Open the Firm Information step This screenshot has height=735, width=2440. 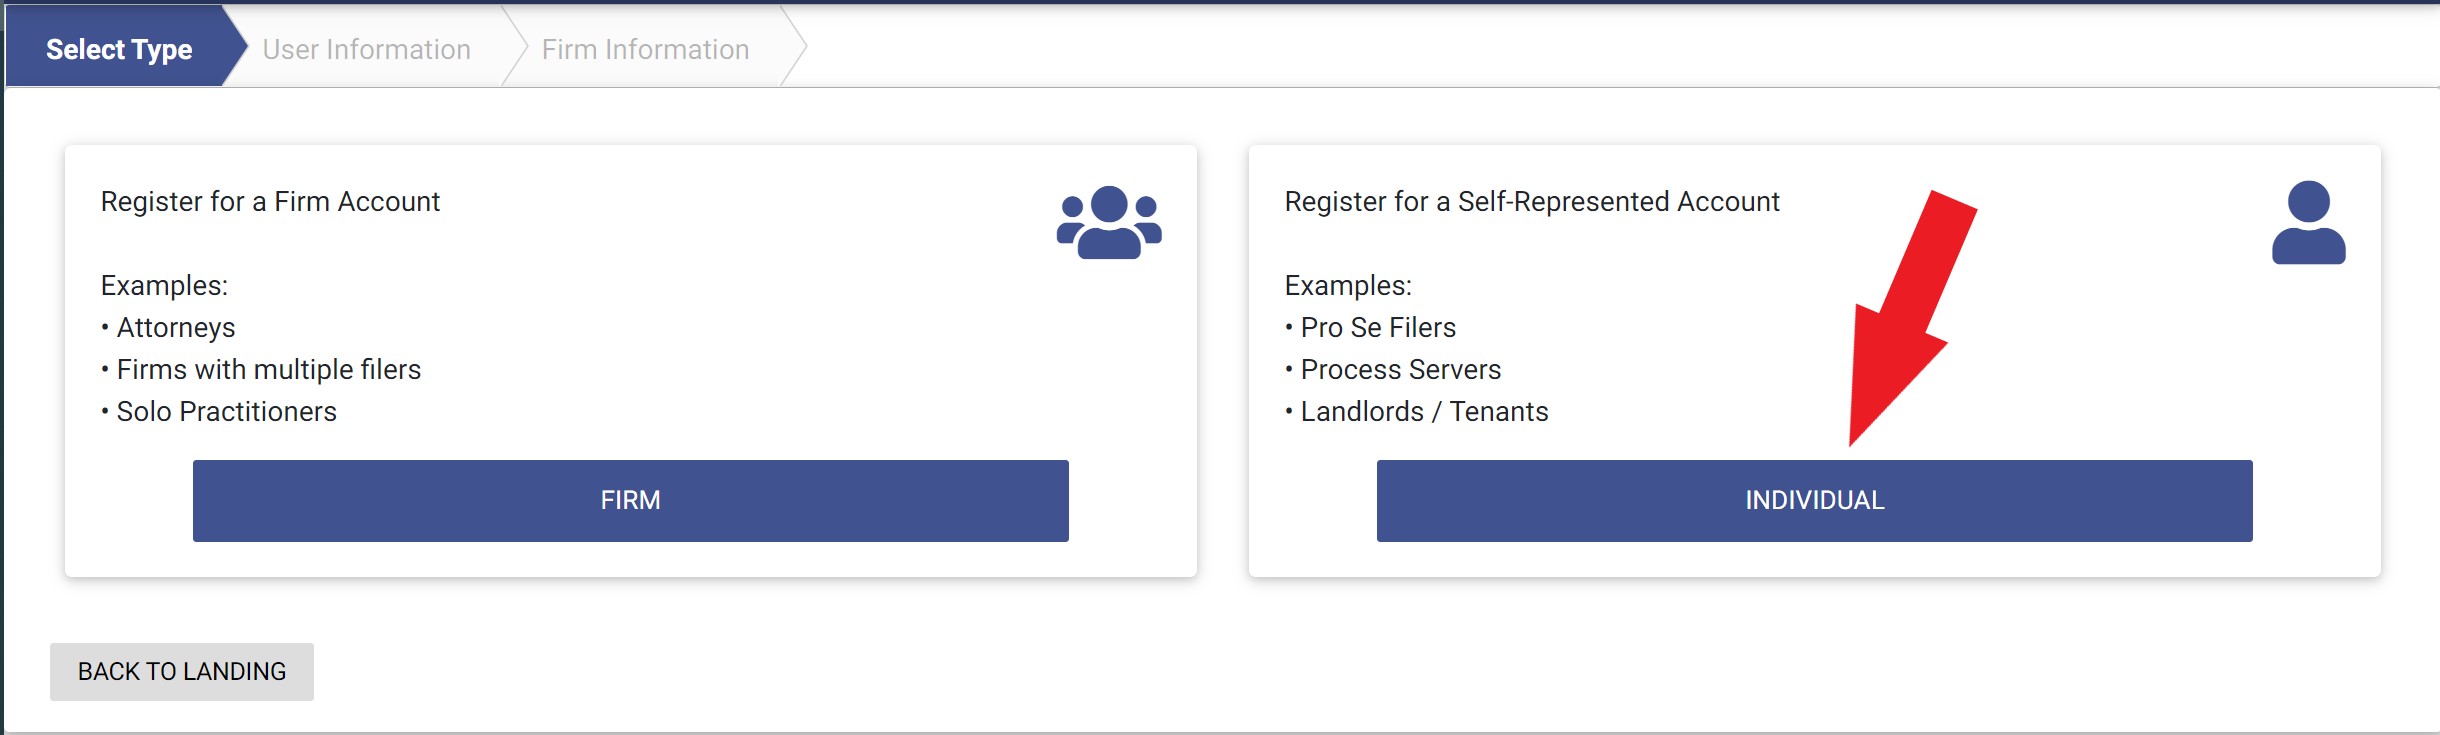click(x=645, y=49)
